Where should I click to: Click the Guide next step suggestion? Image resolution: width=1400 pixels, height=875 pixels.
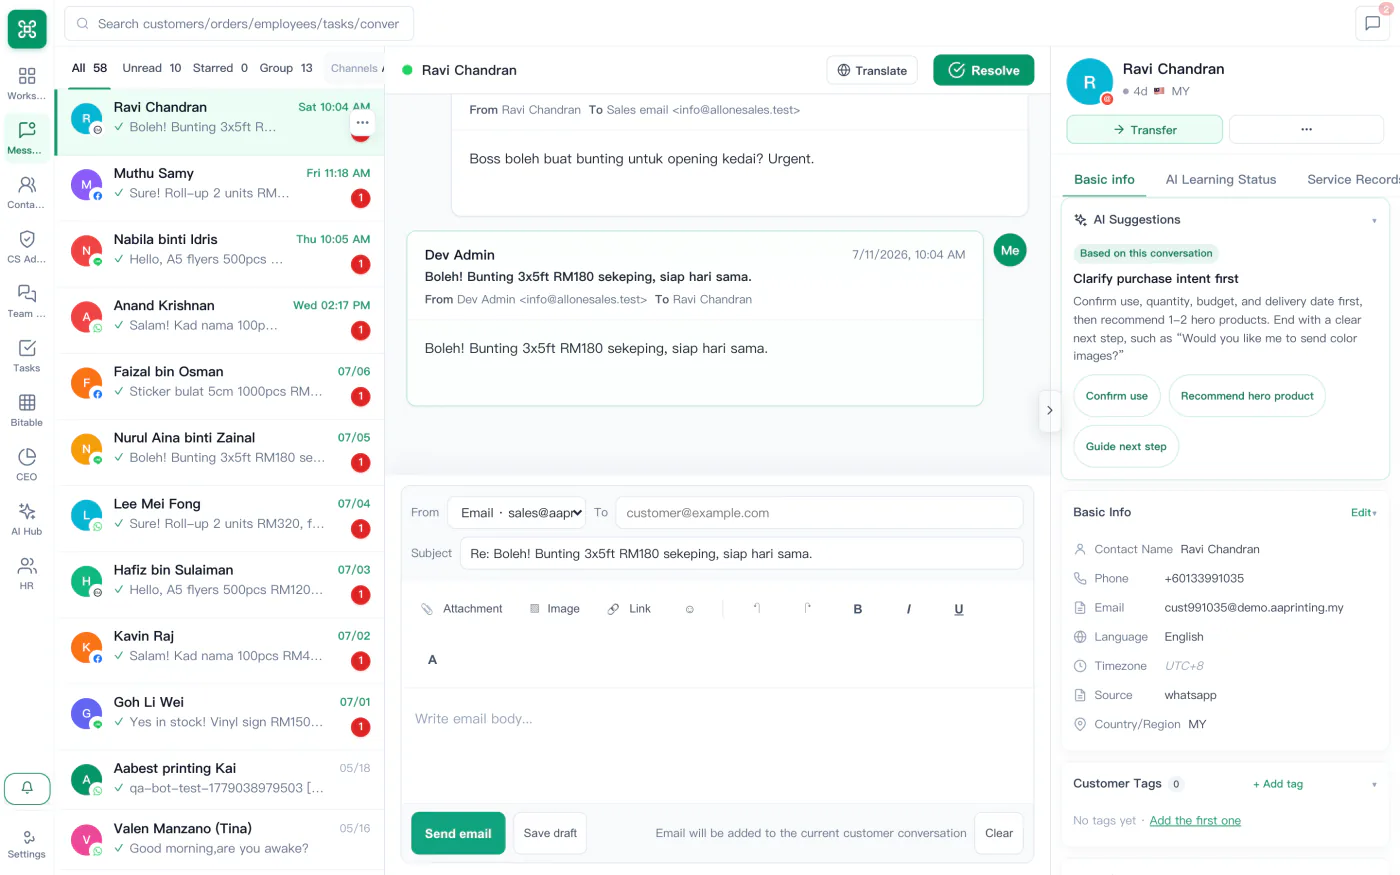1126,447
